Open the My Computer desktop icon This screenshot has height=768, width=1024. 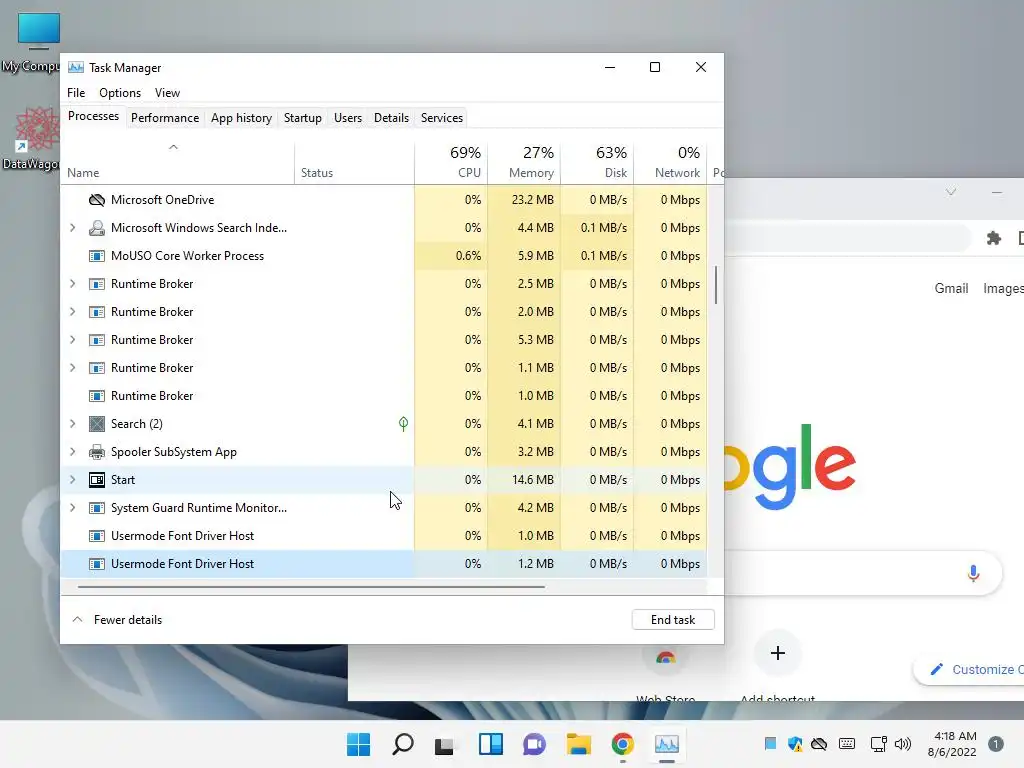pyautogui.click(x=38, y=43)
